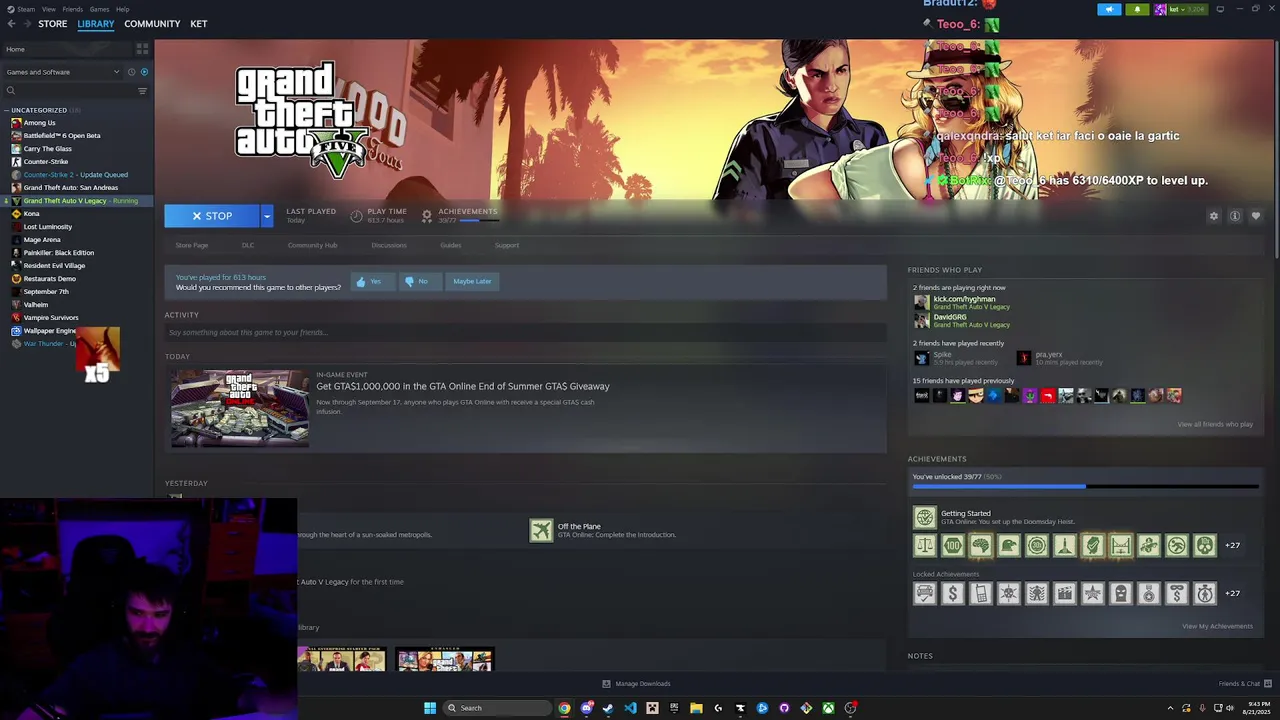The width and height of the screenshot is (1280, 720).
Task: Switch to the grid collection view
Action: [x=142, y=49]
